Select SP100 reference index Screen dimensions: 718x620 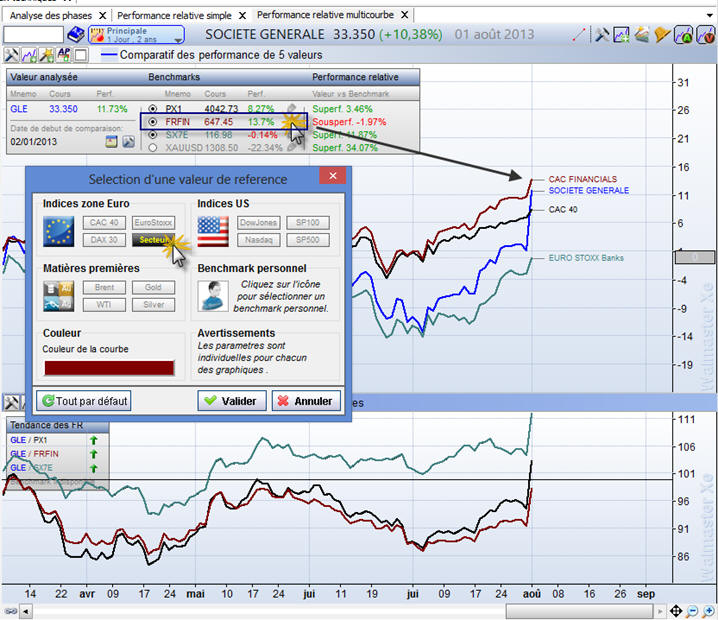click(308, 223)
